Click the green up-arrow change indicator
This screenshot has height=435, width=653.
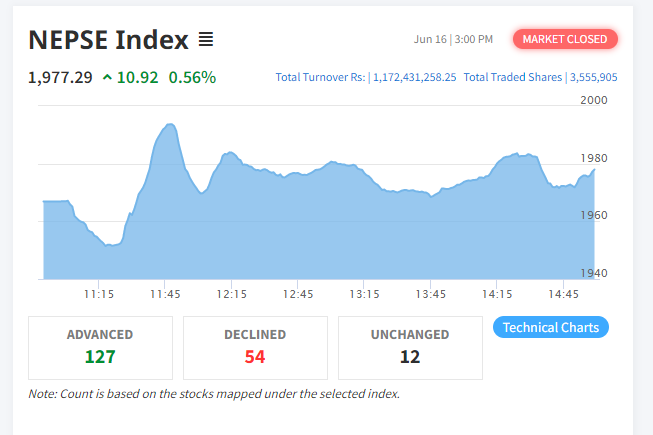(x=107, y=77)
